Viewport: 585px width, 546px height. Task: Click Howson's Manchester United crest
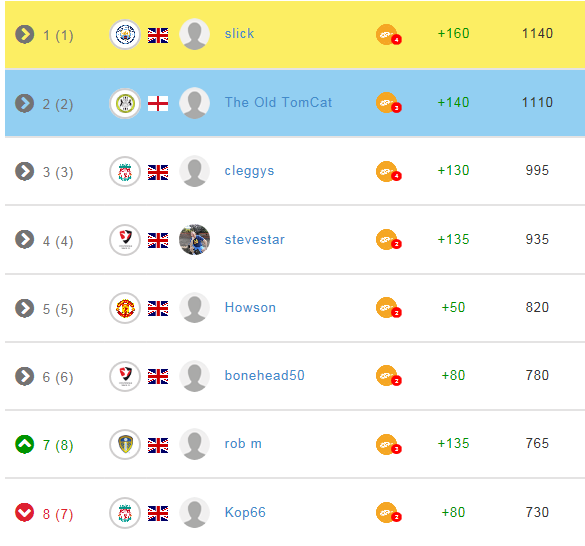click(125, 308)
